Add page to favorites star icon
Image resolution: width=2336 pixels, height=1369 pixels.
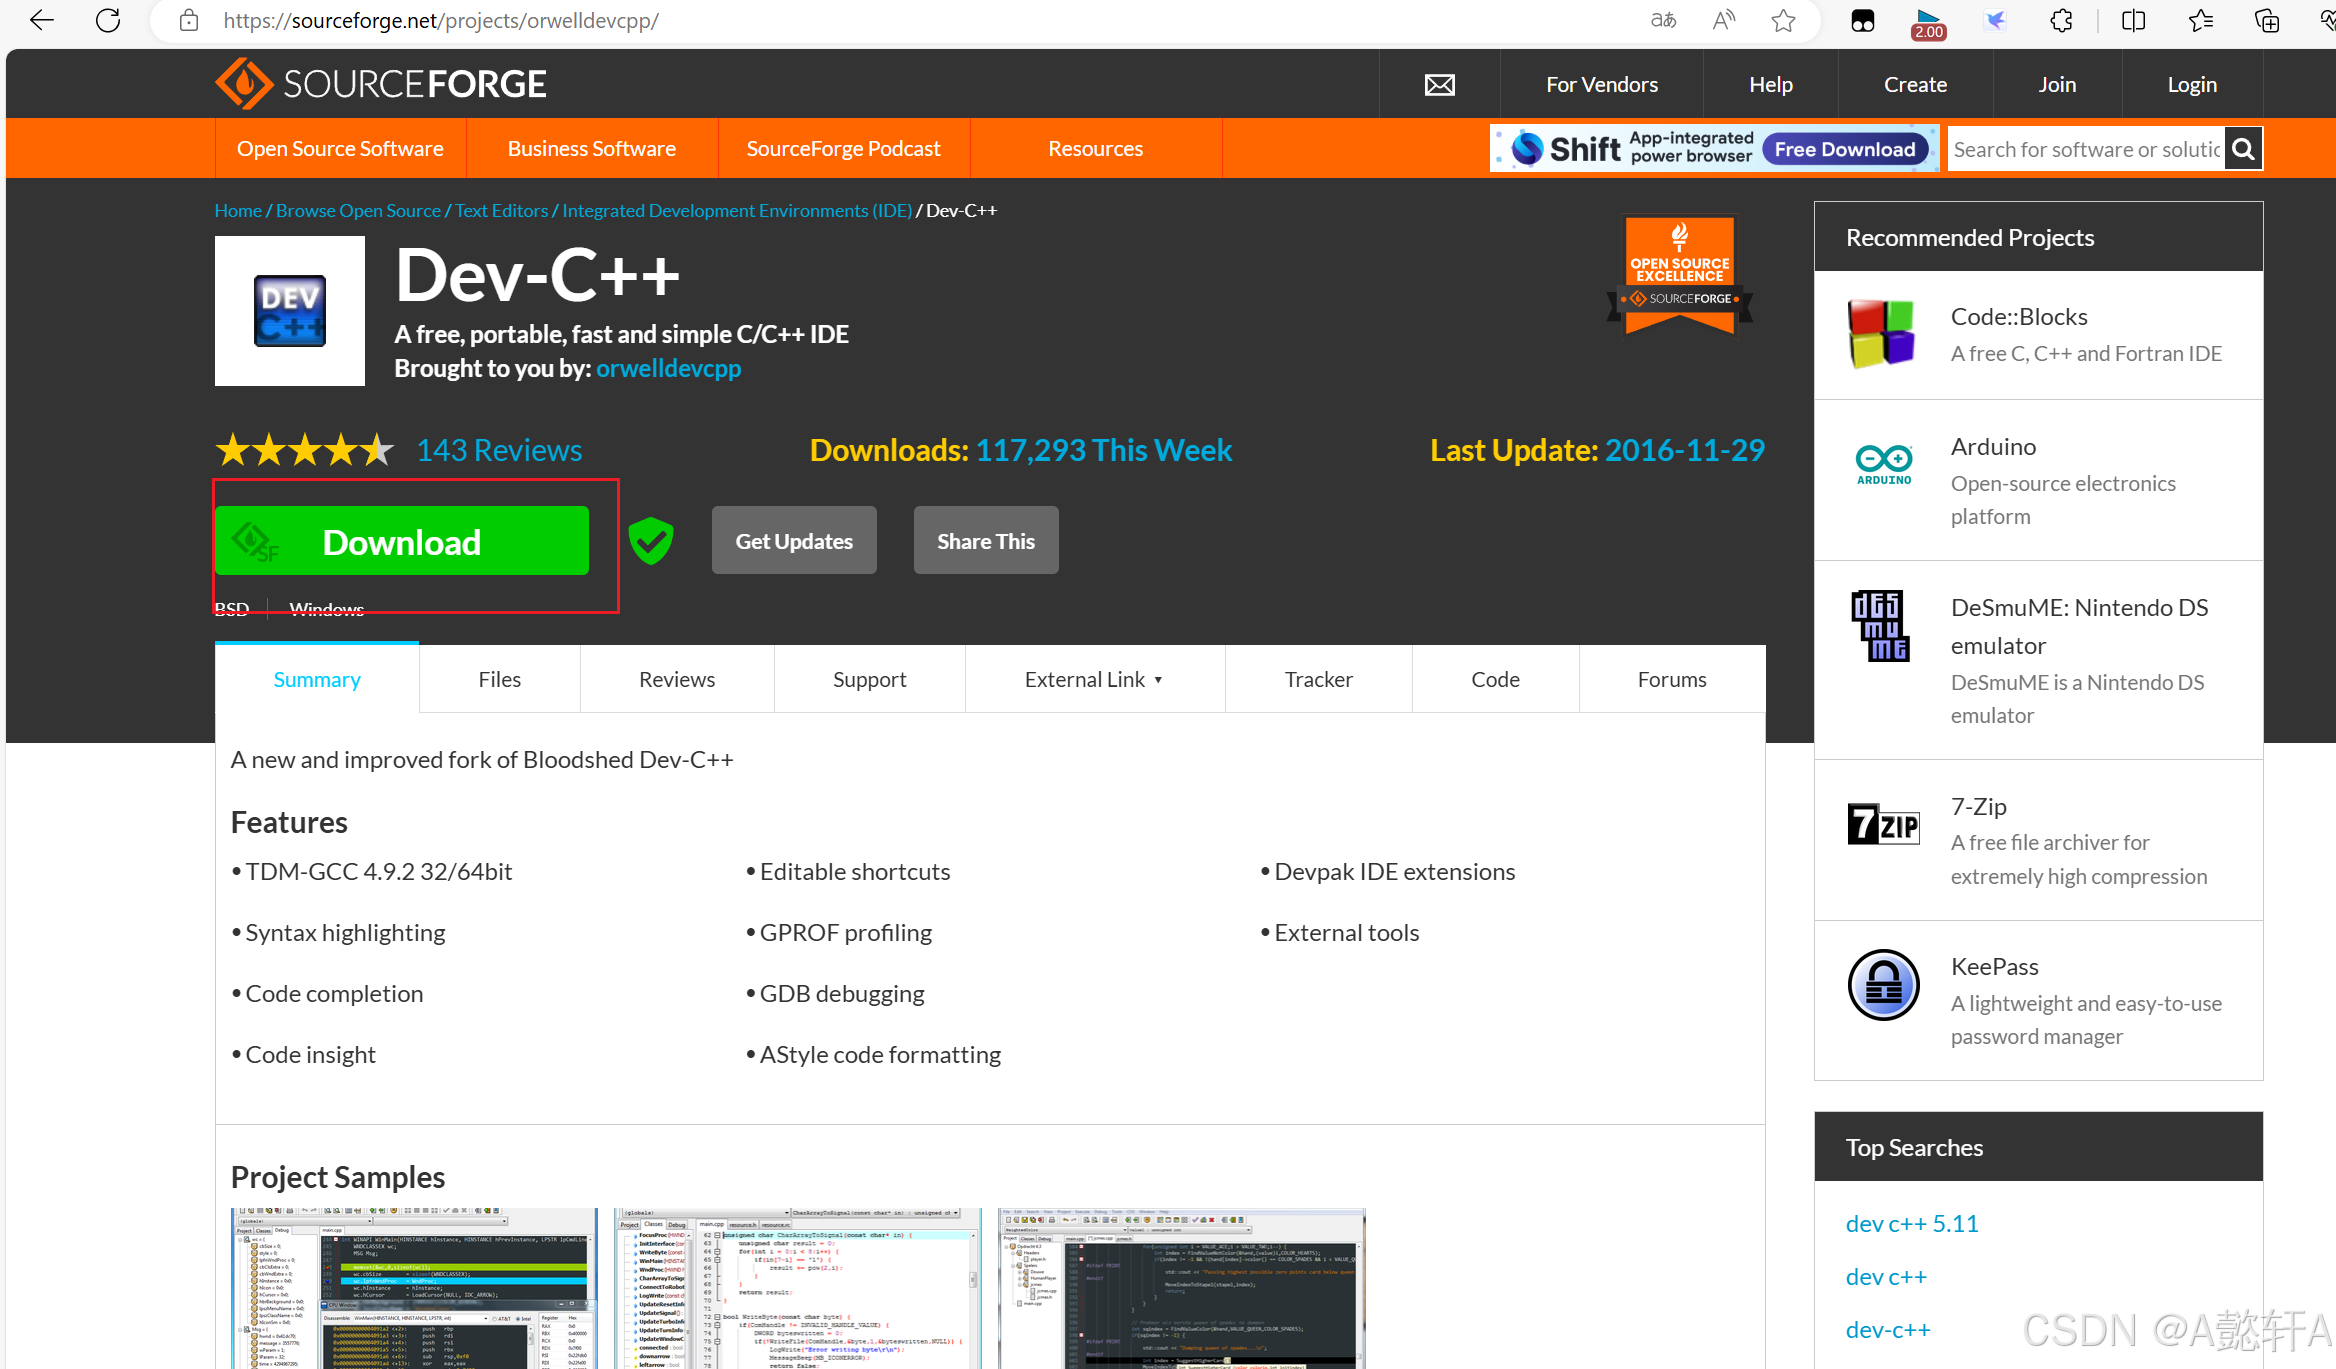[x=1783, y=20]
